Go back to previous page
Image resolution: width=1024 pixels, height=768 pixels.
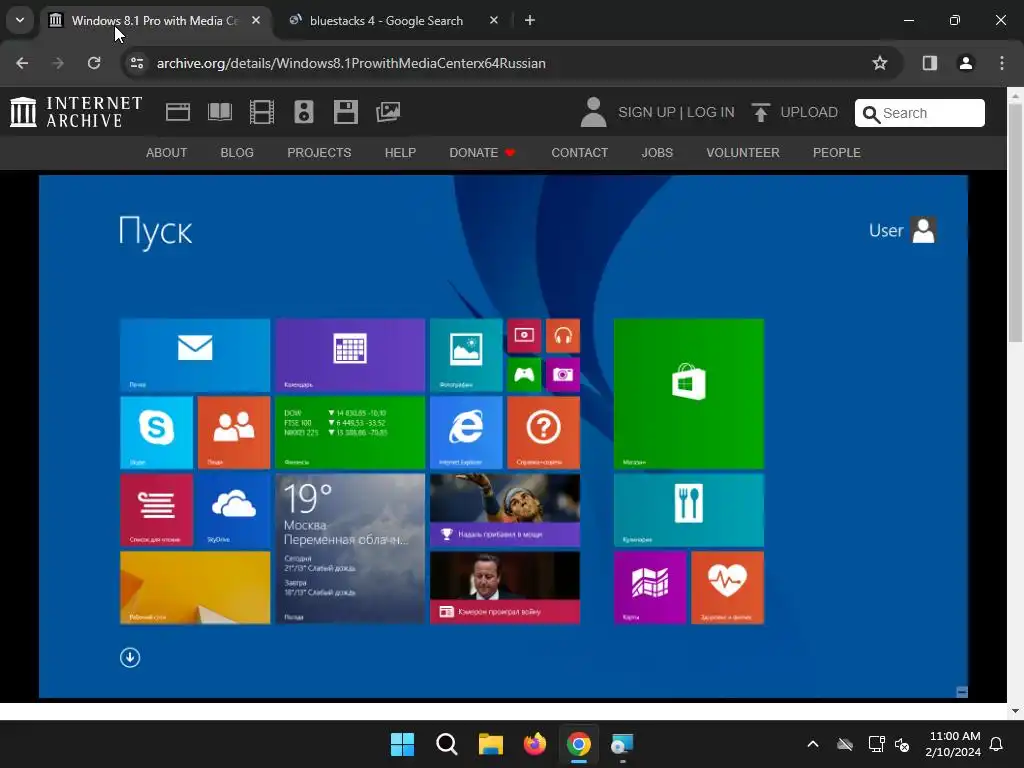[x=22, y=63]
